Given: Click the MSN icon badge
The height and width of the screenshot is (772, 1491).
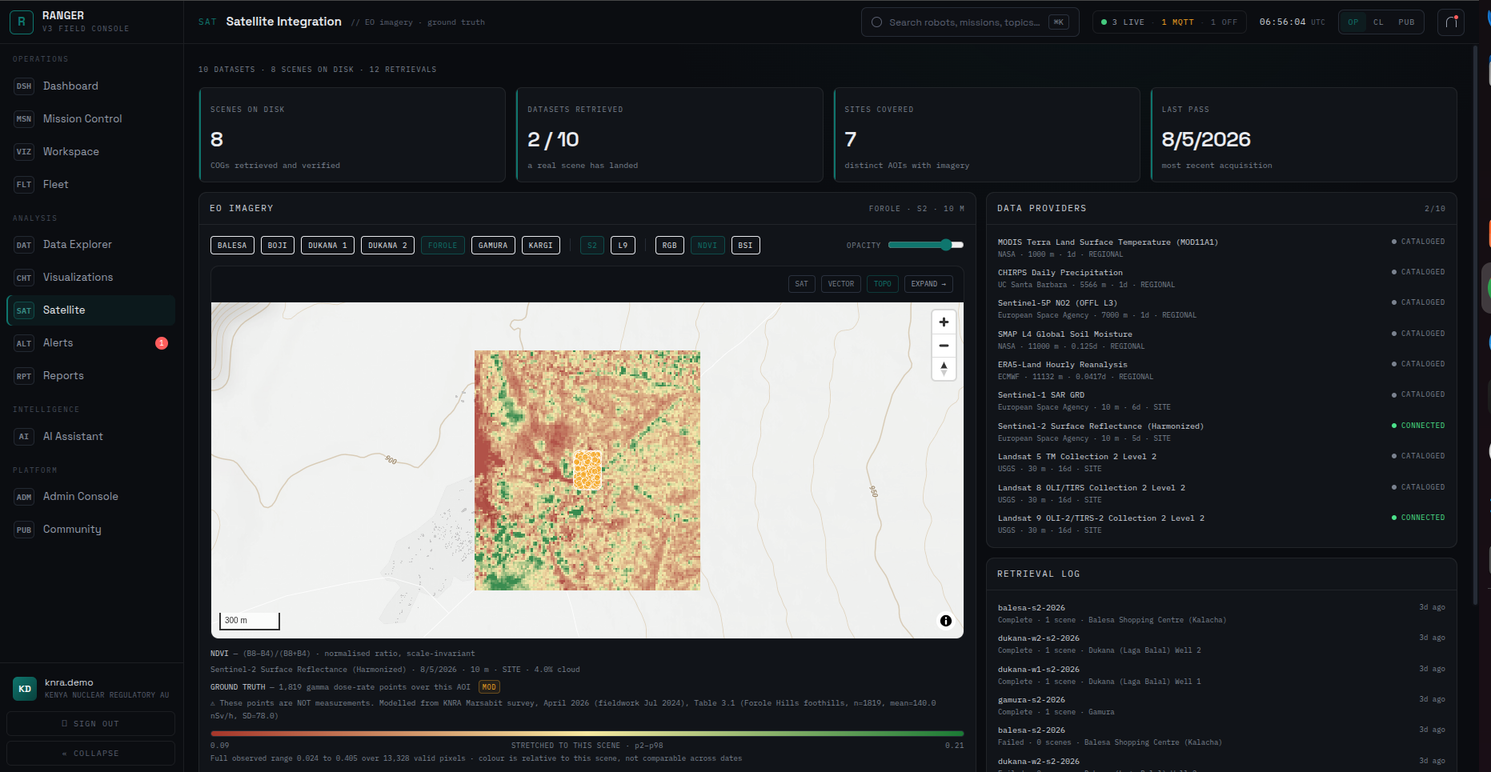Looking at the screenshot, I should [x=24, y=119].
